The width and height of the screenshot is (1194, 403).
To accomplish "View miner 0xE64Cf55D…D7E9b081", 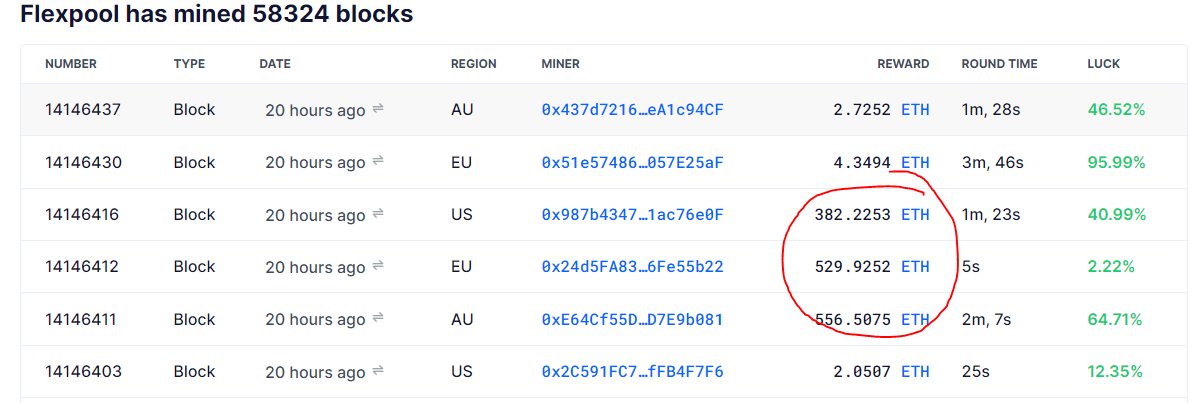I will [632, 319].
